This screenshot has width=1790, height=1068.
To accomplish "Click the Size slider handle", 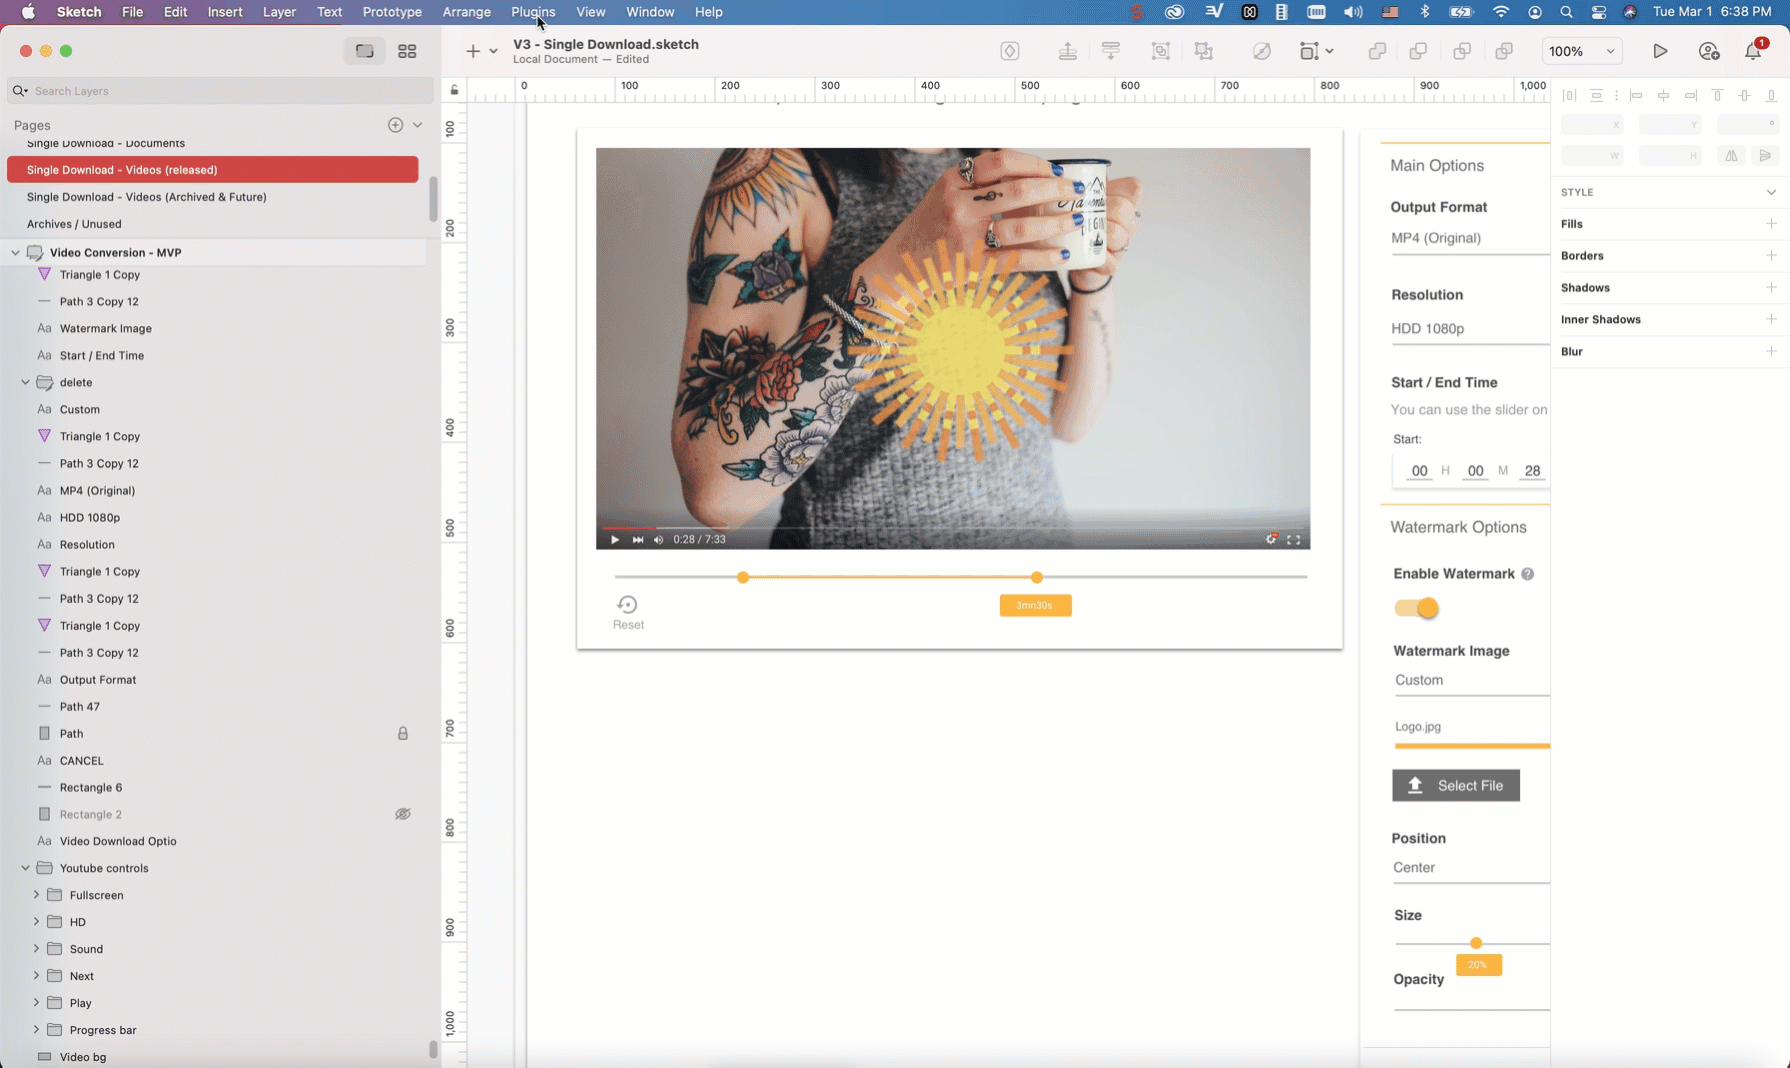I will click(x=1476, y=943).
